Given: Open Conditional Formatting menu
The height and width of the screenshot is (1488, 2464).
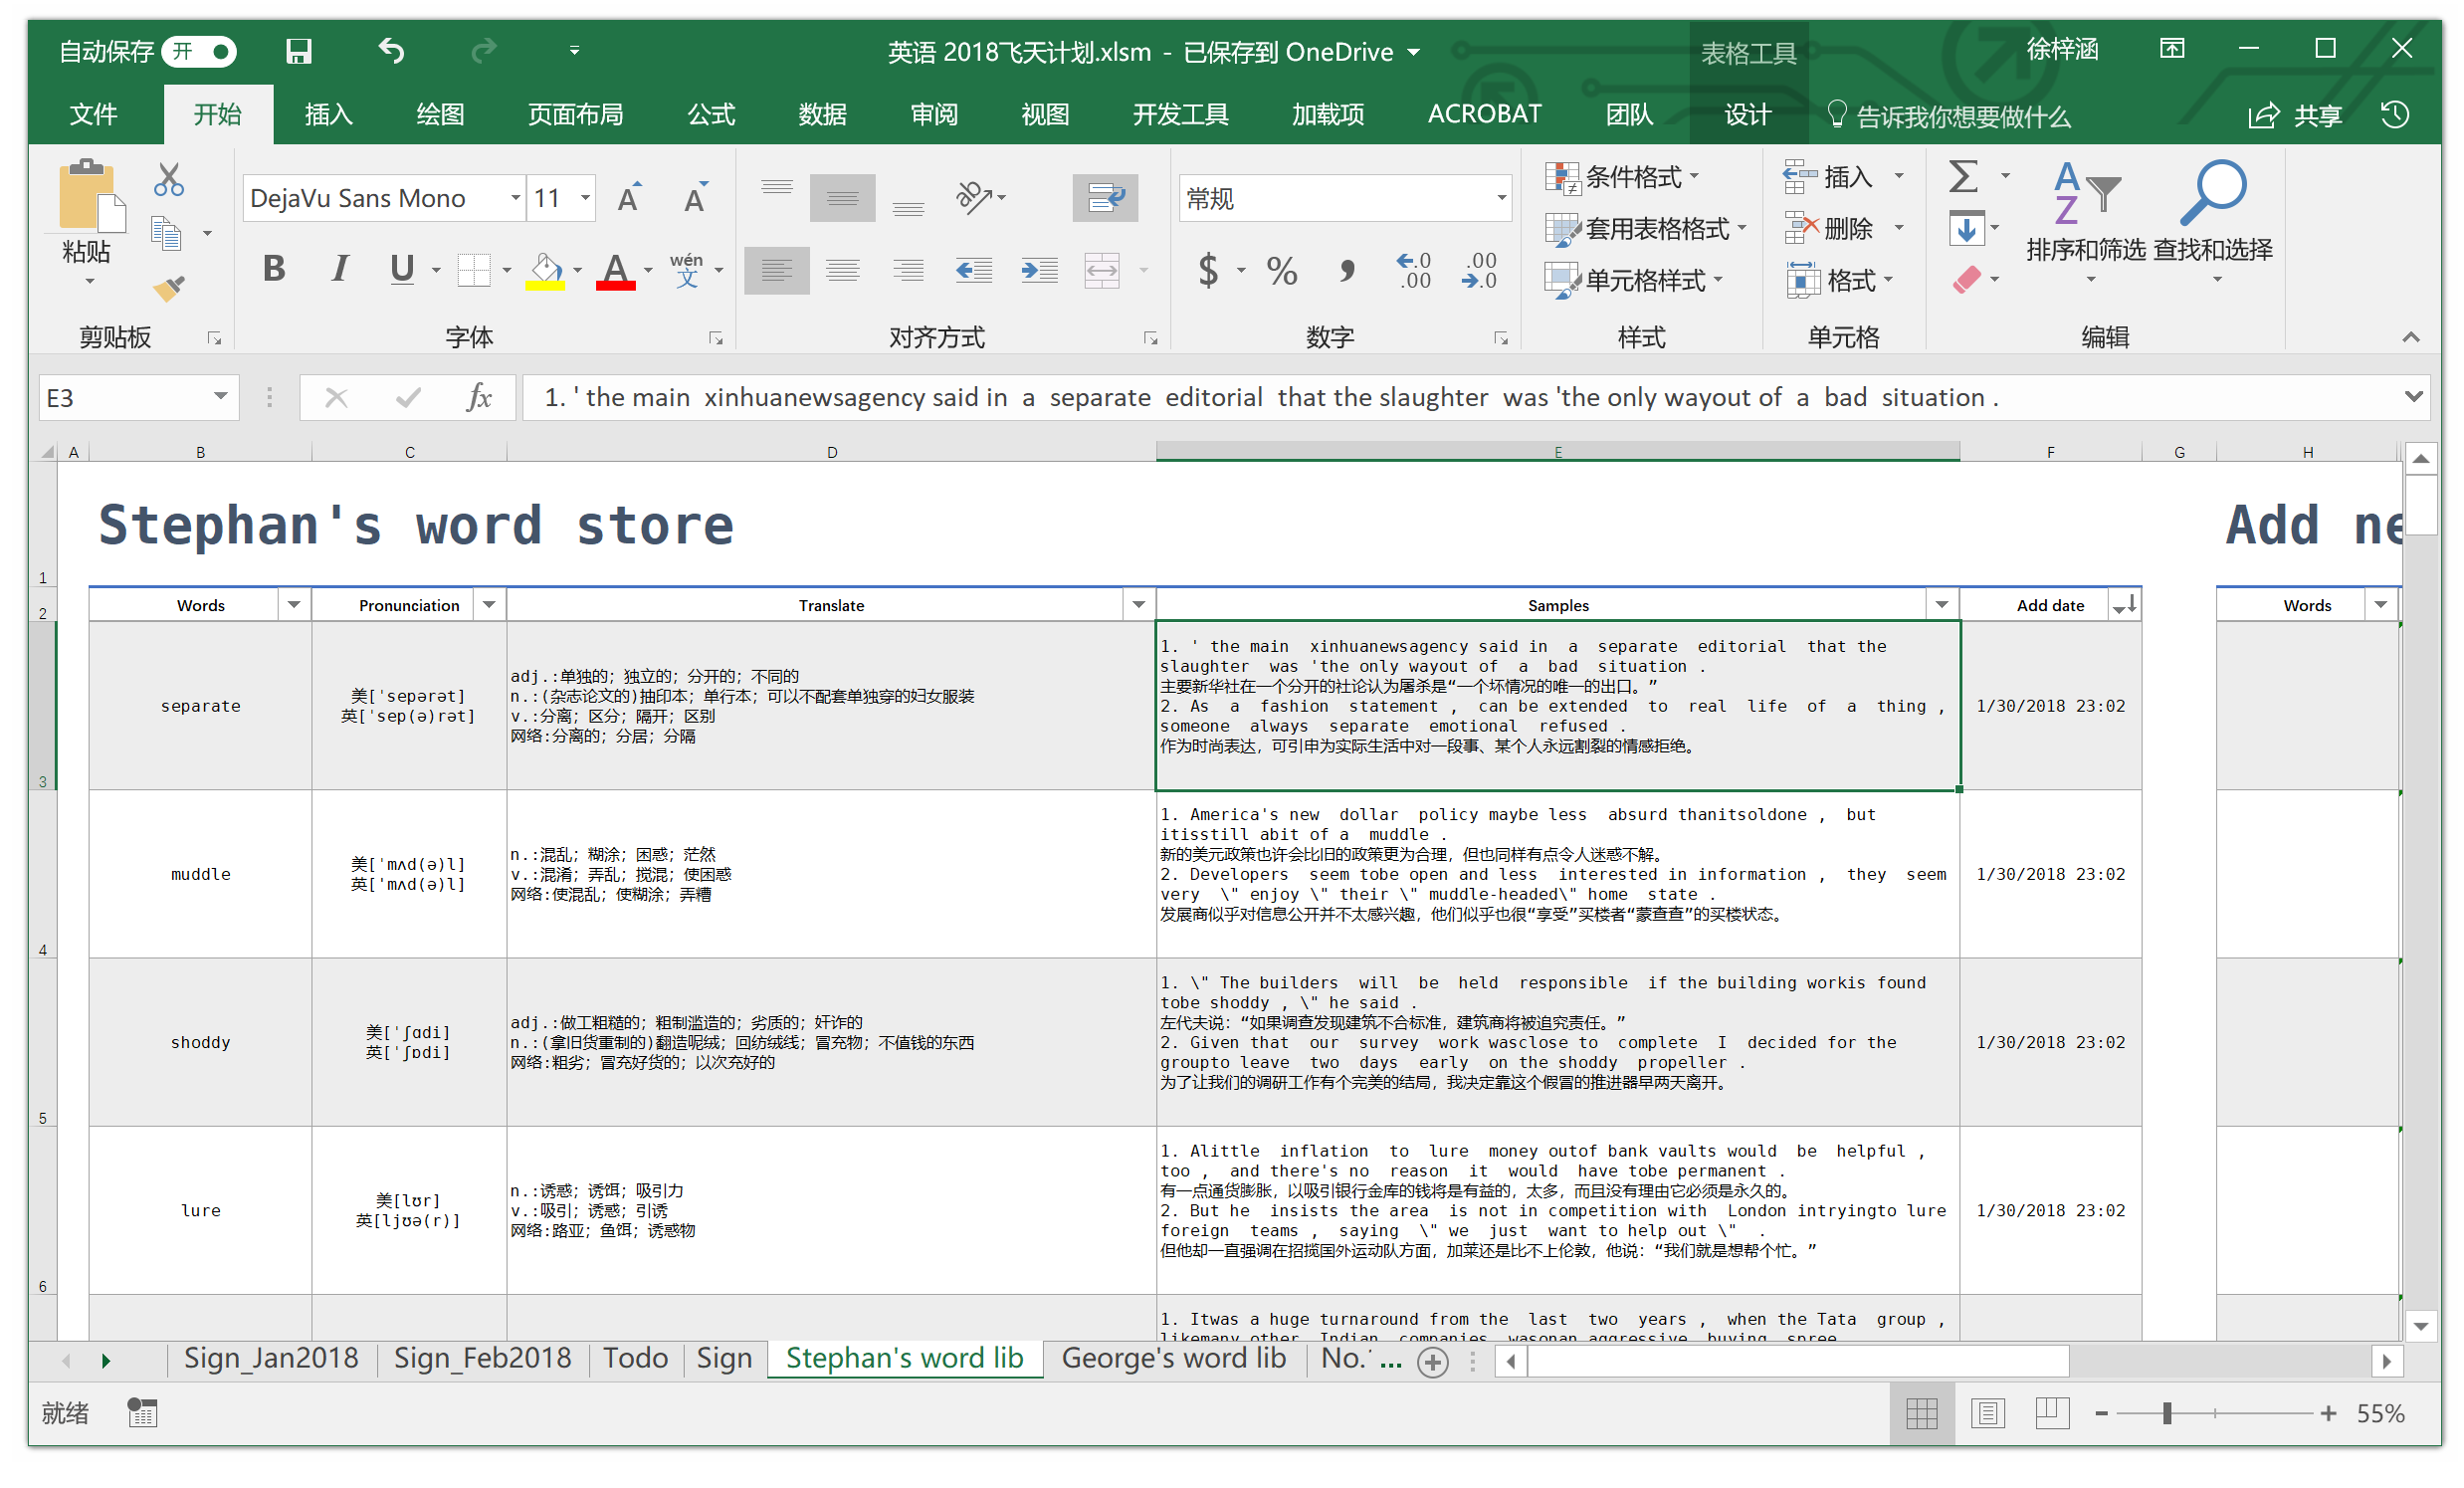Looking at the screenshot, I should pos(1621,177).
